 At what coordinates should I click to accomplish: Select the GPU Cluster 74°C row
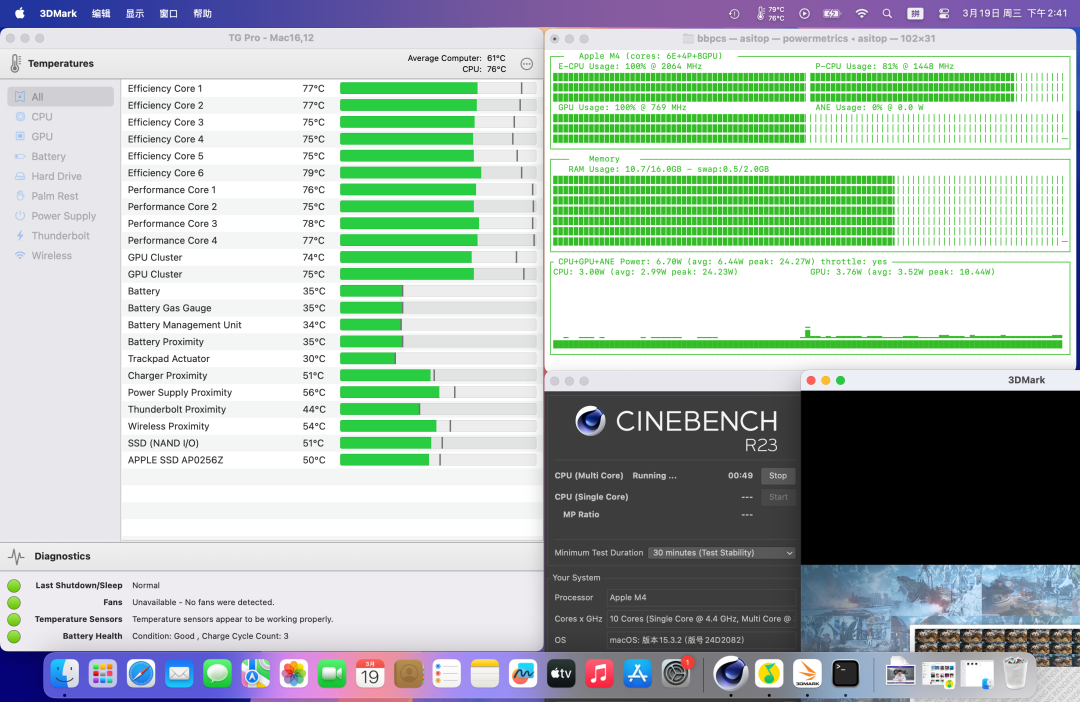point(332,258)
